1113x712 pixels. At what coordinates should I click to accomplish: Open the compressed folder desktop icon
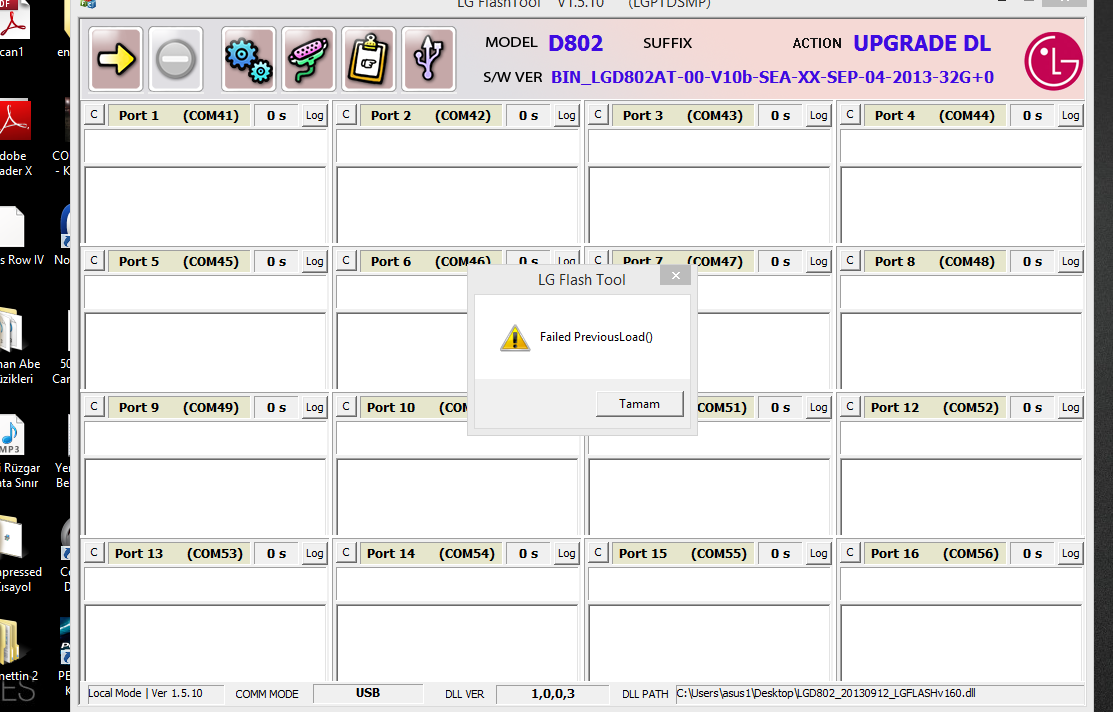(x=16, y=556)
